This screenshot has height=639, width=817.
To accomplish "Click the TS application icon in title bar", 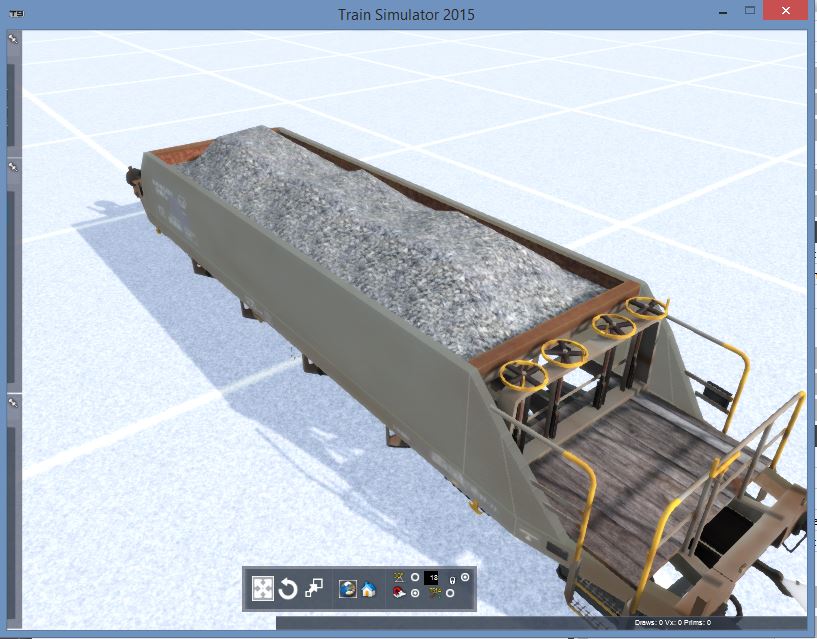I will (x=17, y=14).
